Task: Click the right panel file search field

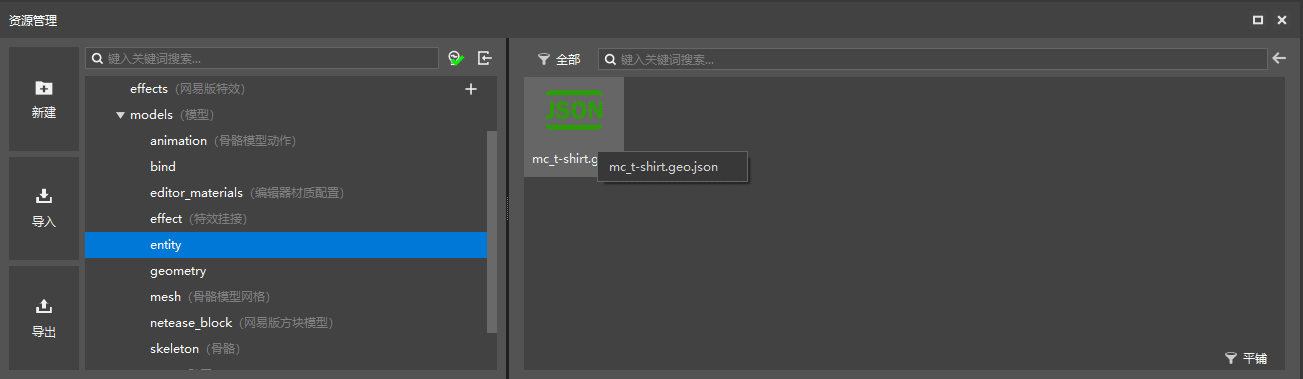Action: (x=931, y=59)
